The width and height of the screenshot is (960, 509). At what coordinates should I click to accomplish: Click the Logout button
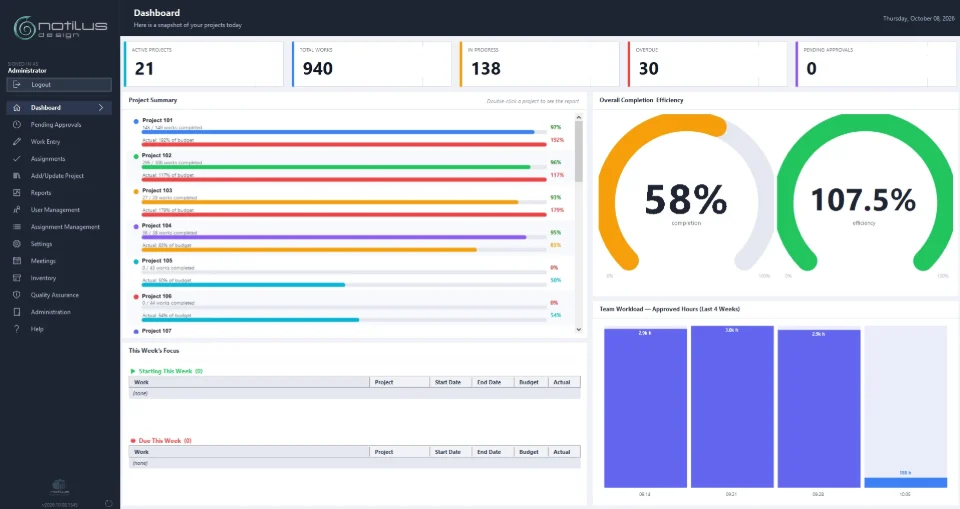pos(59,85)
